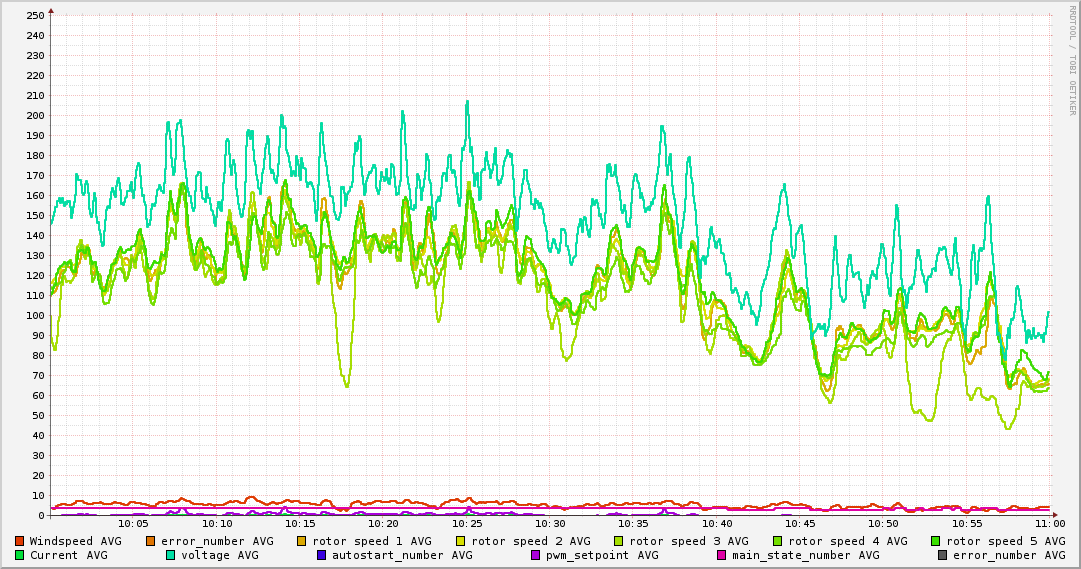Click the orange error_number AVG legend swatch
This screenshot has height=569, width=1081.
click(151, 541)
